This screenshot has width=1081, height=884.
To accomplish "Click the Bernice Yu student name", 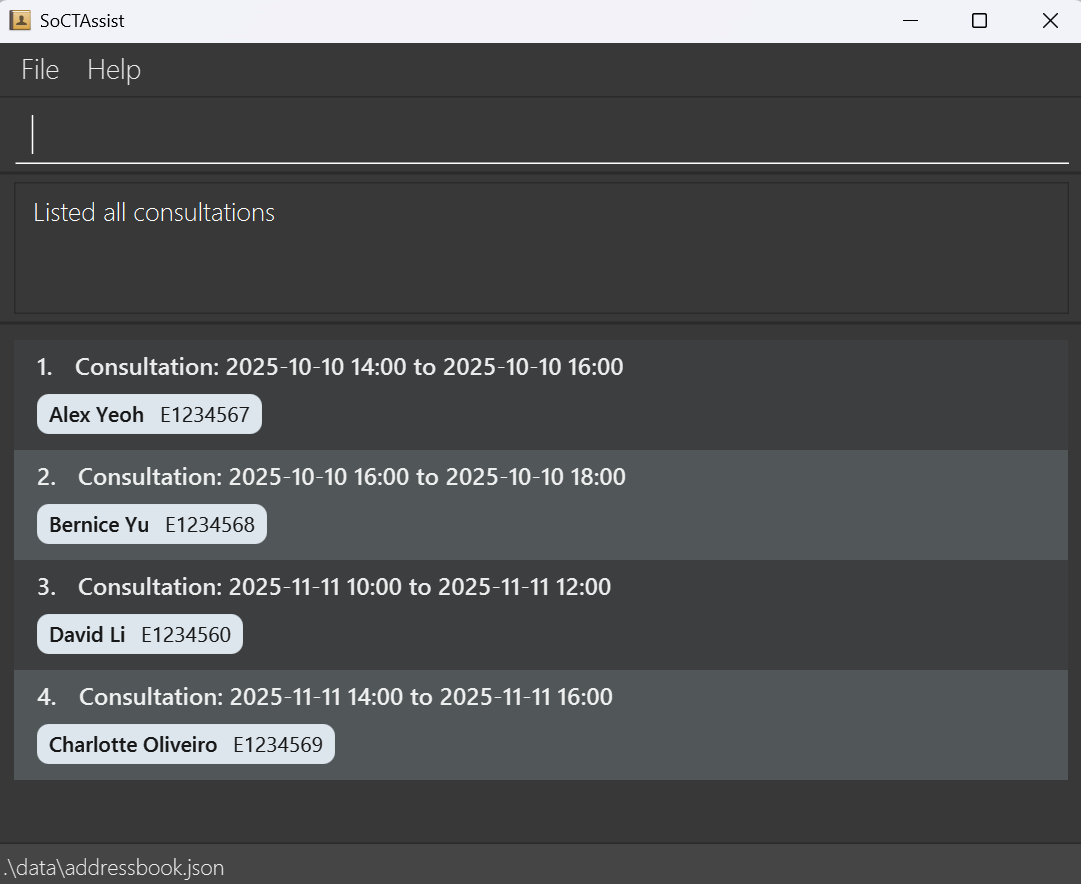I will point(99,525).
